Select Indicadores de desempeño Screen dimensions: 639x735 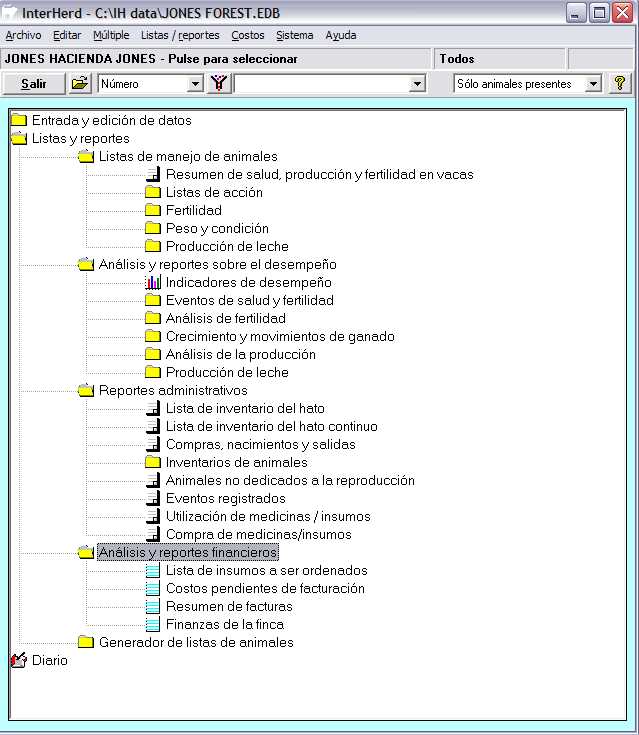click(x=249, y=282)
